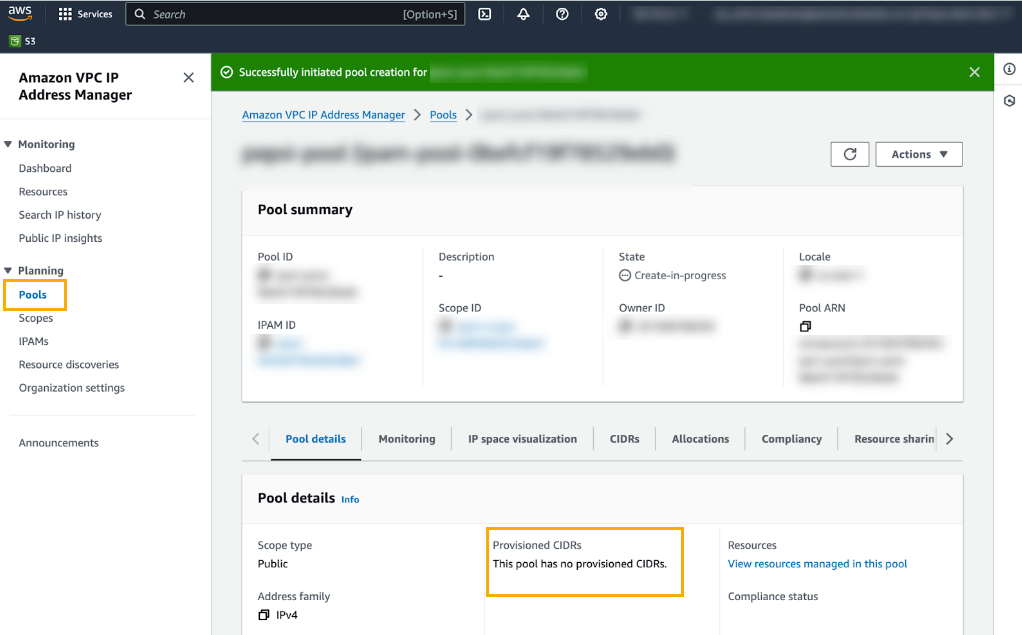Open the info panel icon on right edge

(1009, 69)
